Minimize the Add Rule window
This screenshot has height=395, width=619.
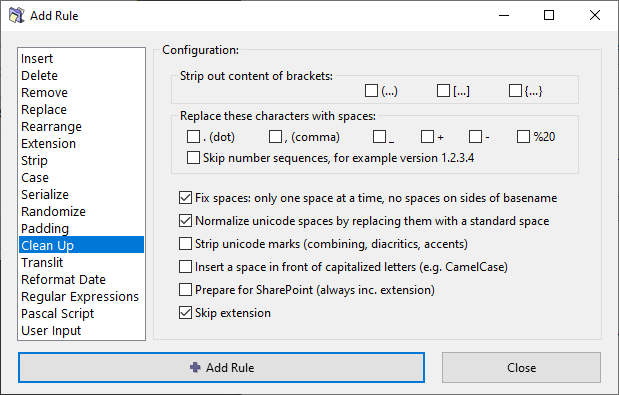click(x=504, y=15)
